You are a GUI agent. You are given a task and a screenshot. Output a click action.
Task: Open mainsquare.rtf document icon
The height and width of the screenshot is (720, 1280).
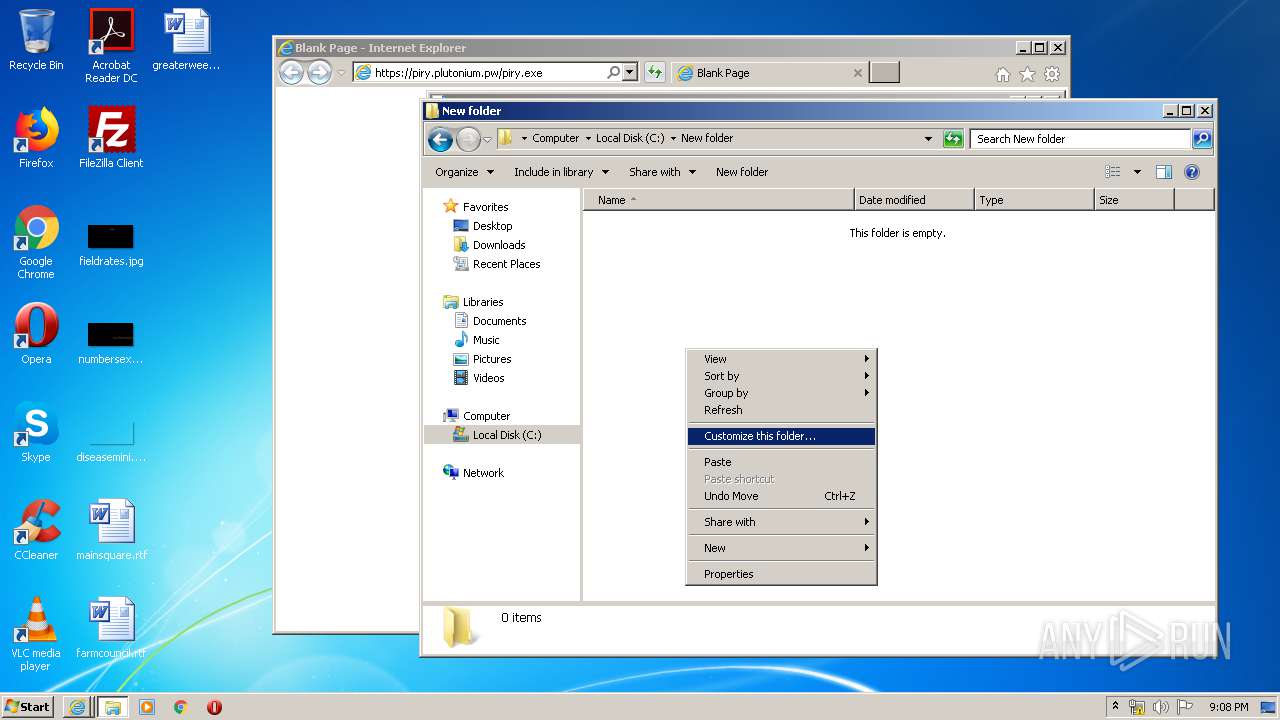(x=111, y=530)
